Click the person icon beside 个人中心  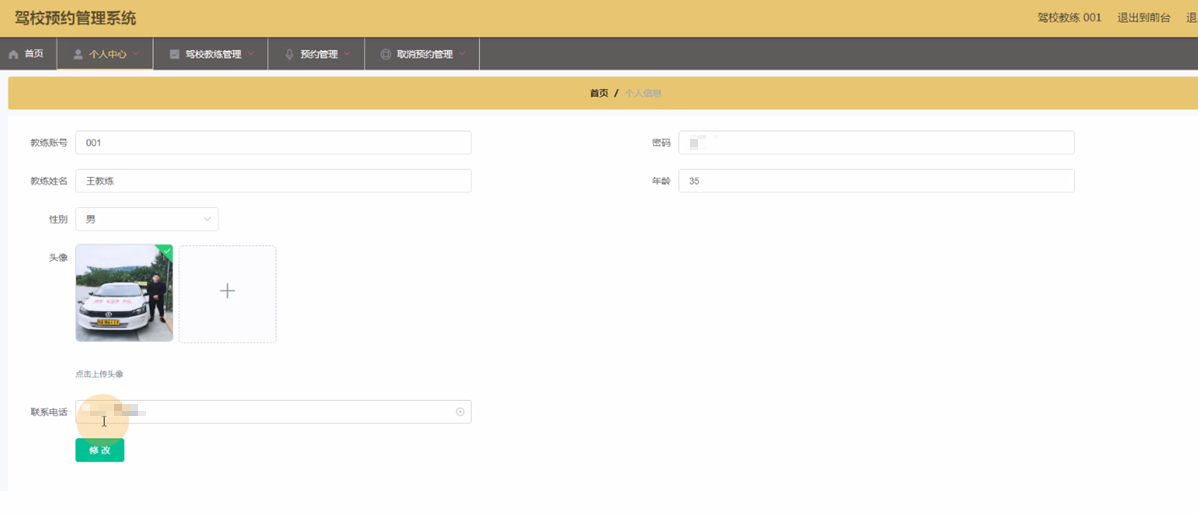78,54
